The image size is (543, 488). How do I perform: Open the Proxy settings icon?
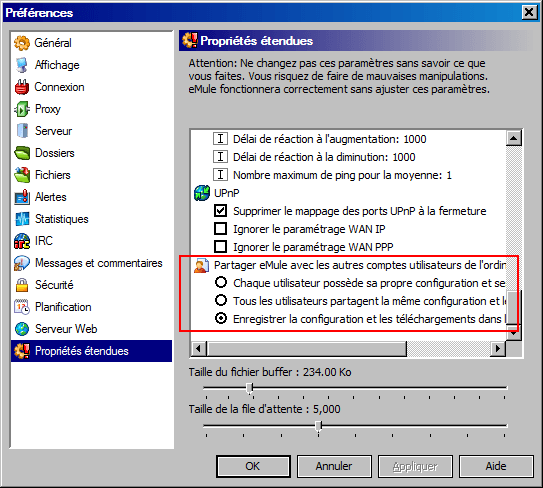(x=22, y=109)
